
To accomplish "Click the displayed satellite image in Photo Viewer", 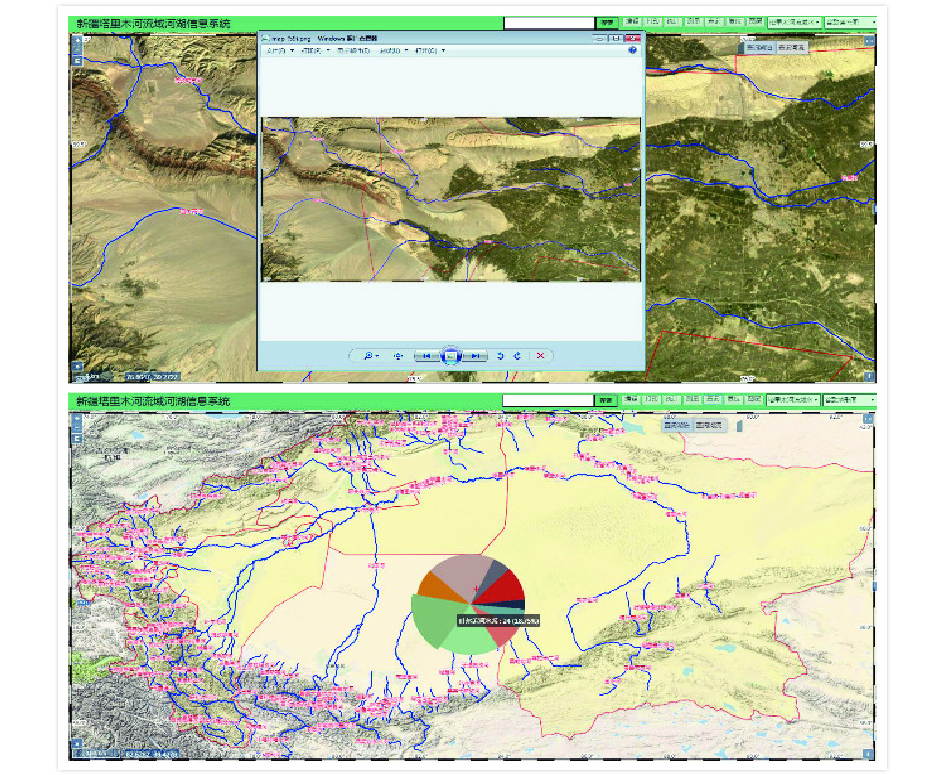I will coord(451,200).
